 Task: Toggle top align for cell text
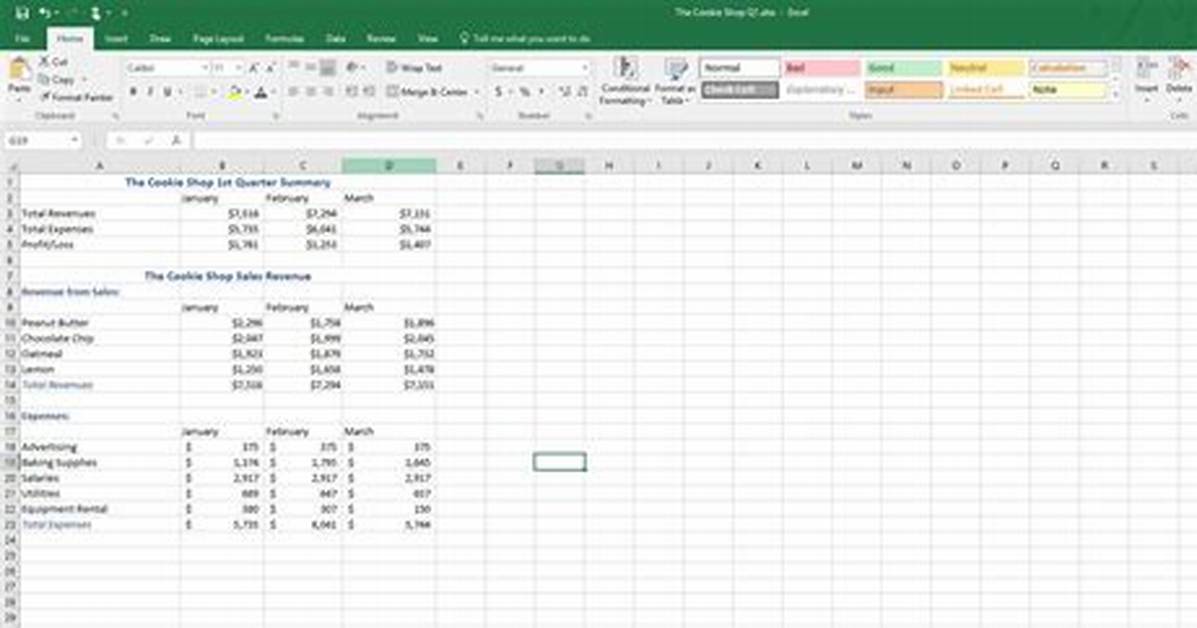coord(293,68)
